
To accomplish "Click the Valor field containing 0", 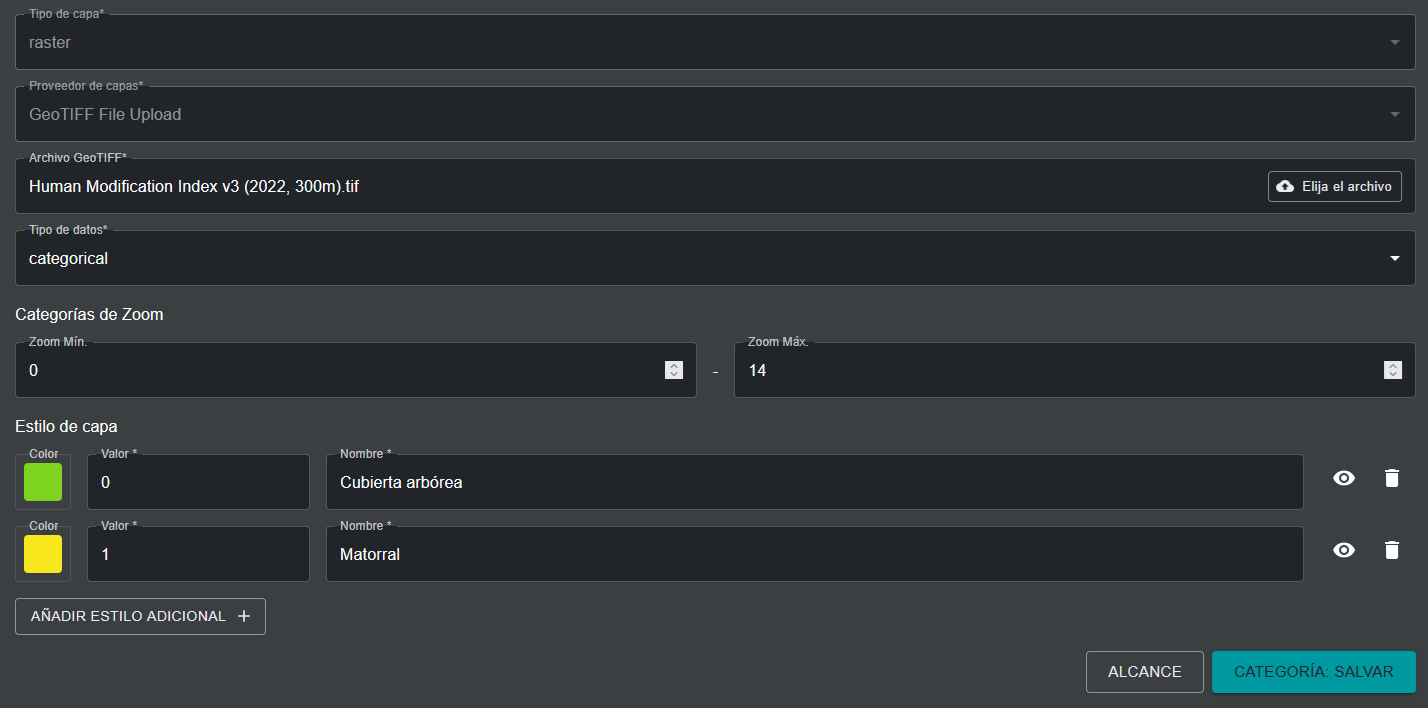I will pyautogui.click(x=198, y=483).
